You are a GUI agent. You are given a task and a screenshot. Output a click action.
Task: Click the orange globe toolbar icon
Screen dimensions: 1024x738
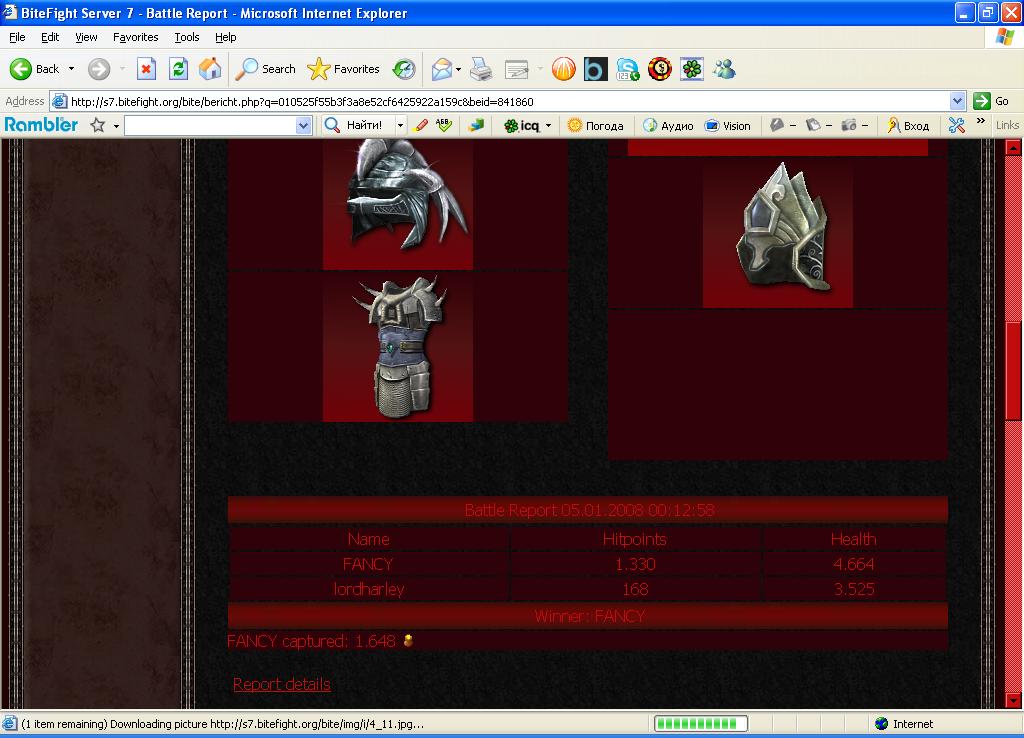(x=564, y=69)
